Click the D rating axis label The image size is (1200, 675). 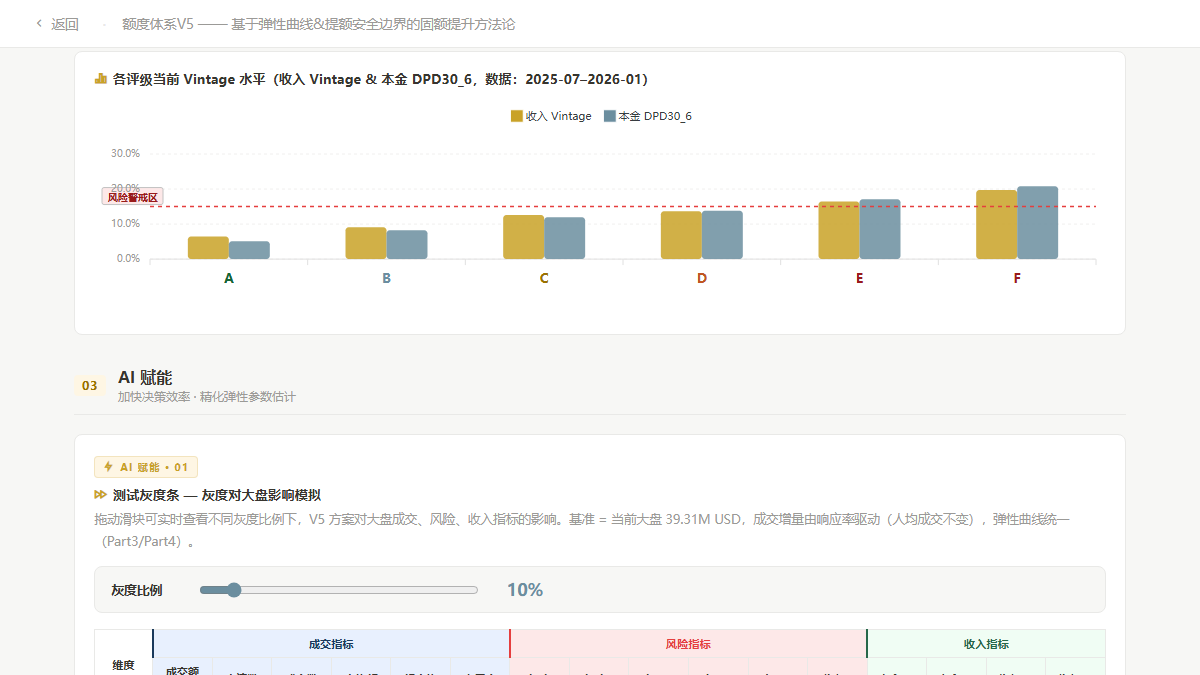coord(702,278)
